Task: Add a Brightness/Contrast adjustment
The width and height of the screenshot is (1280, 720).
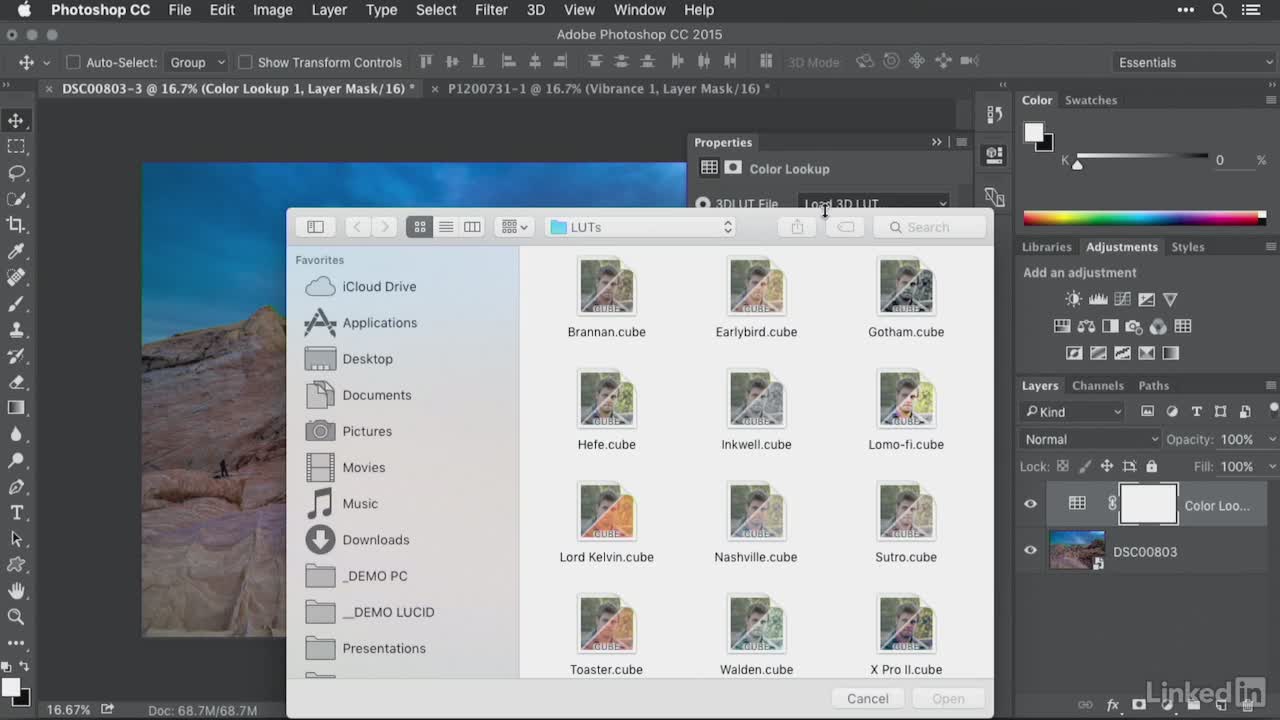Action: coord(1074,299)
